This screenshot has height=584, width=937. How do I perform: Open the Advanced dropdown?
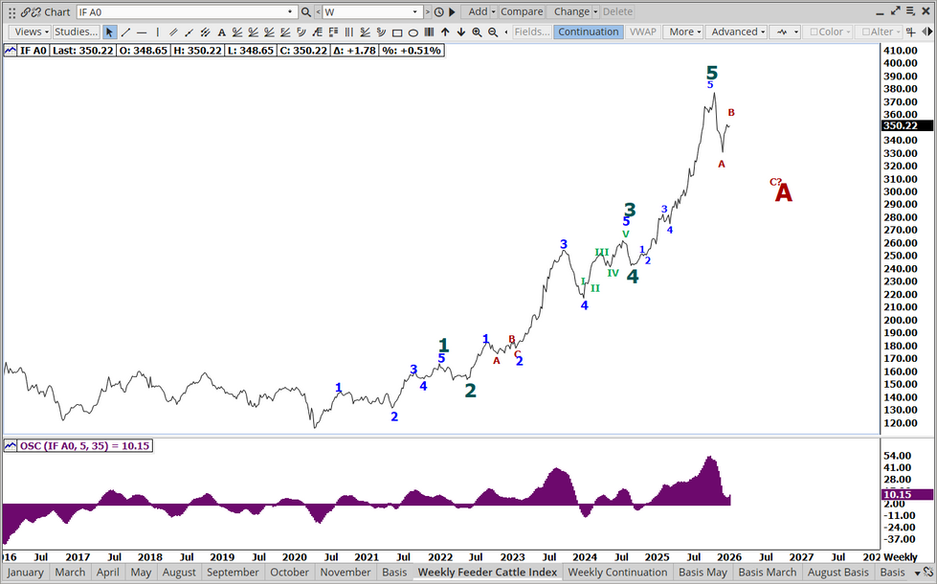(x=738, y=32)
